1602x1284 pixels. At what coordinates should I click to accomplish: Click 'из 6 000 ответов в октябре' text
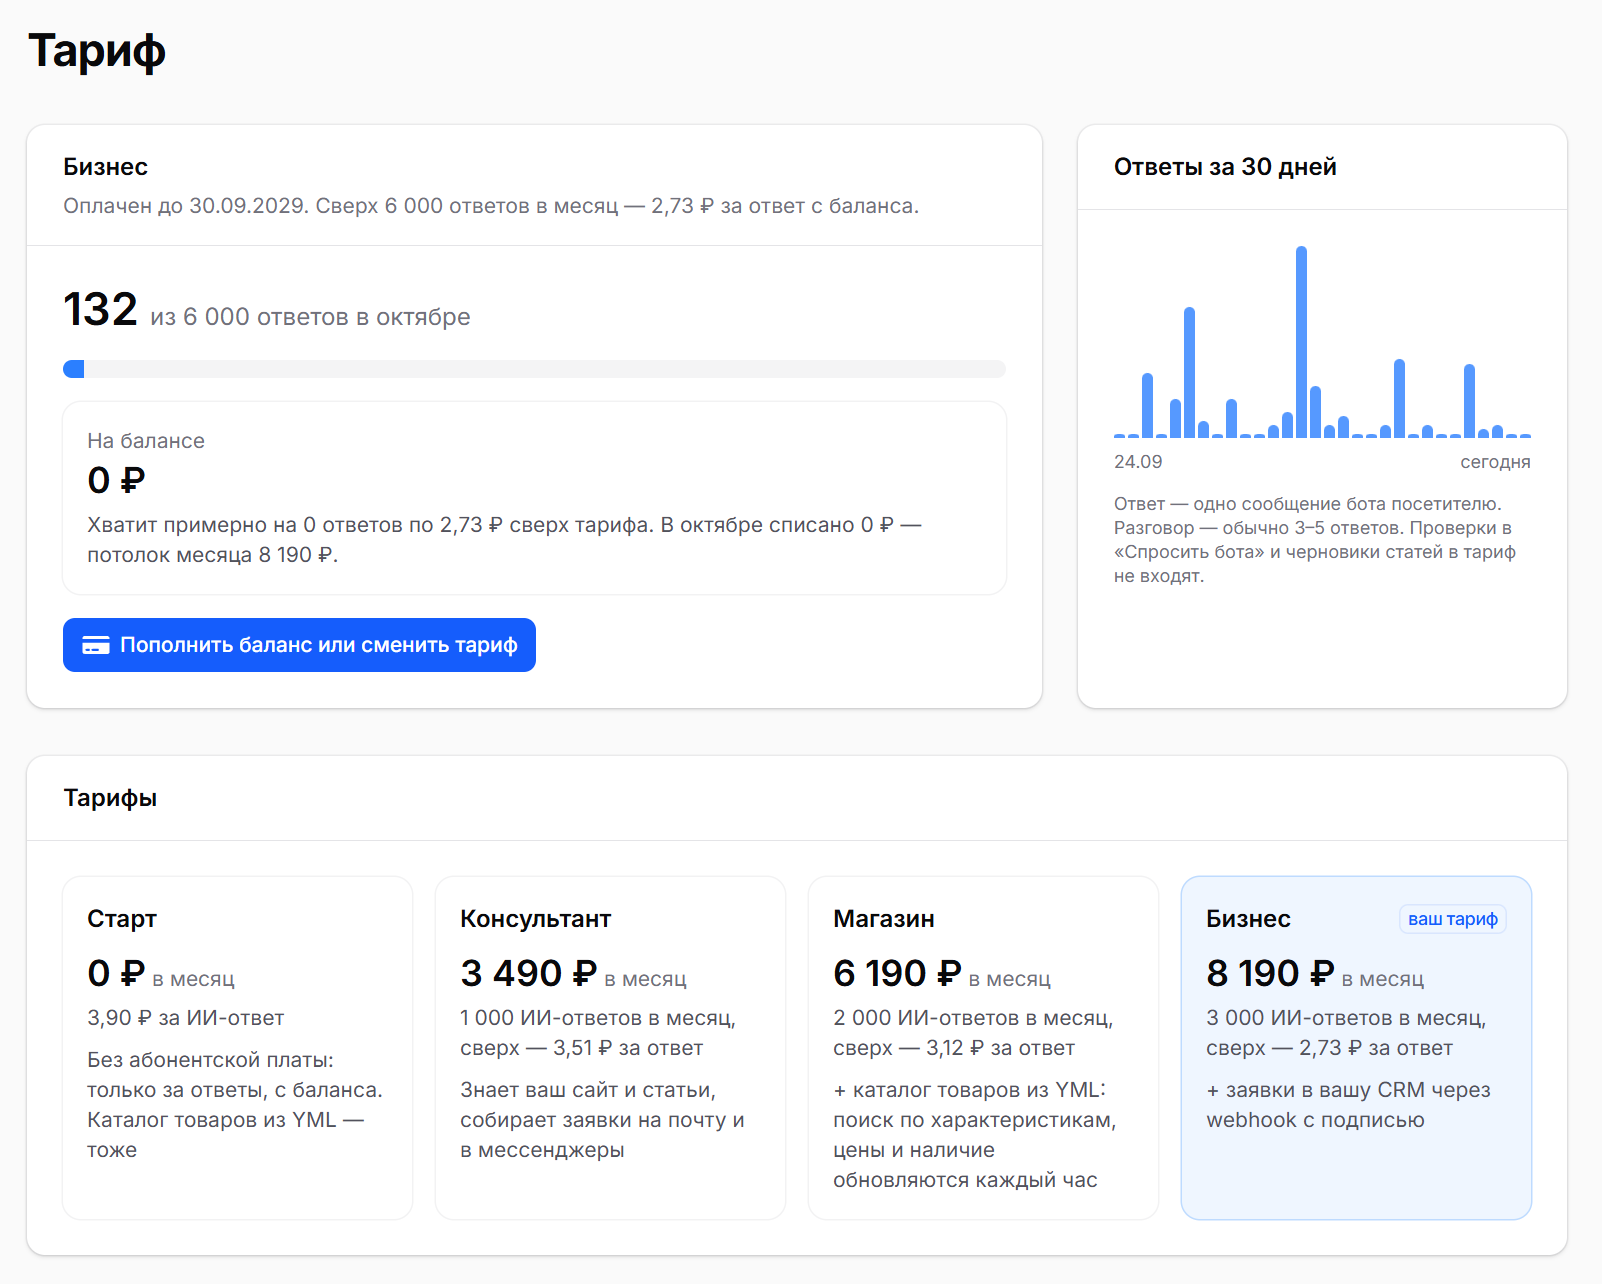(x=310, y=317)
